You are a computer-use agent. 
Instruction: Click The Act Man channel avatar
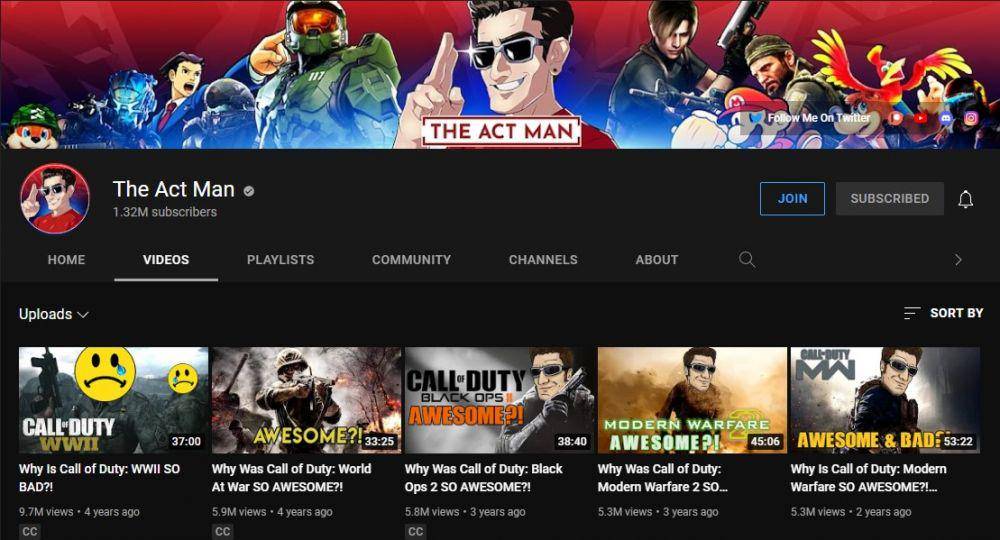(x=55, y=198)
